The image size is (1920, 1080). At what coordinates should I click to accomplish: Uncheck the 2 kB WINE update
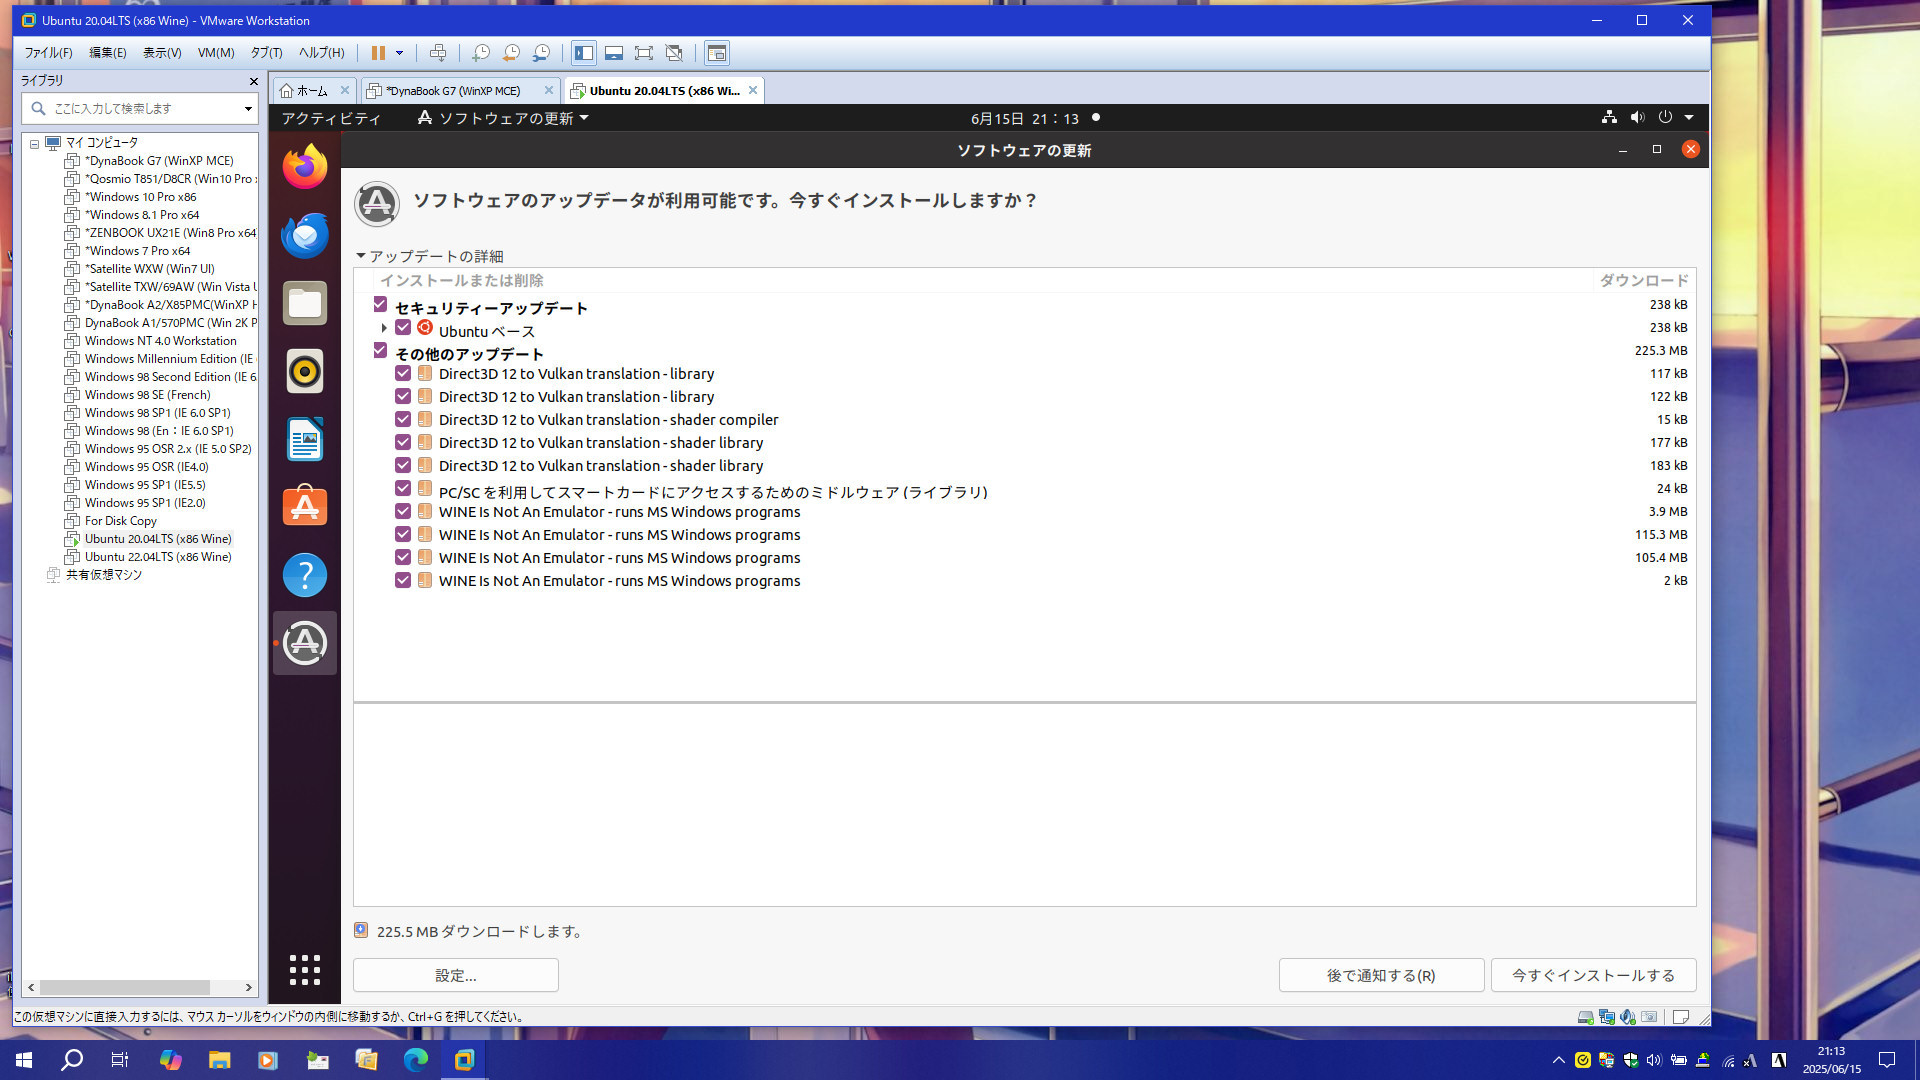[403, 581]
